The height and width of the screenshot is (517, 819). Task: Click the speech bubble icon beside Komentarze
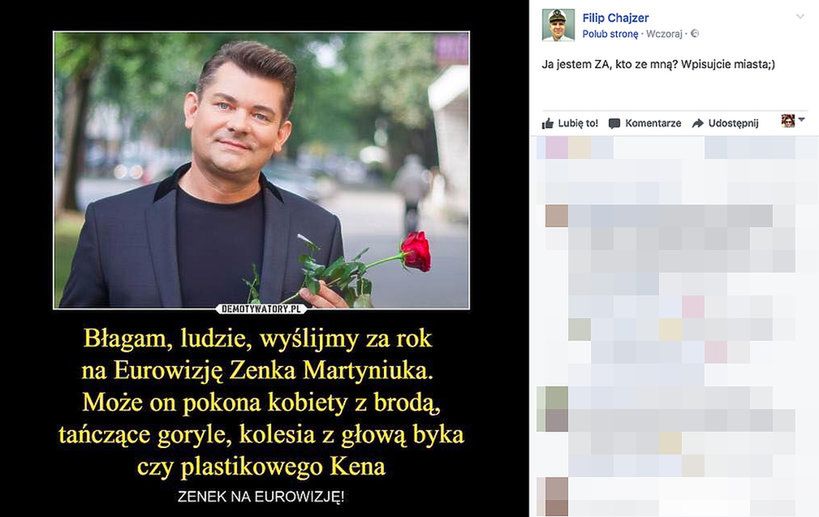coord(614,123)
